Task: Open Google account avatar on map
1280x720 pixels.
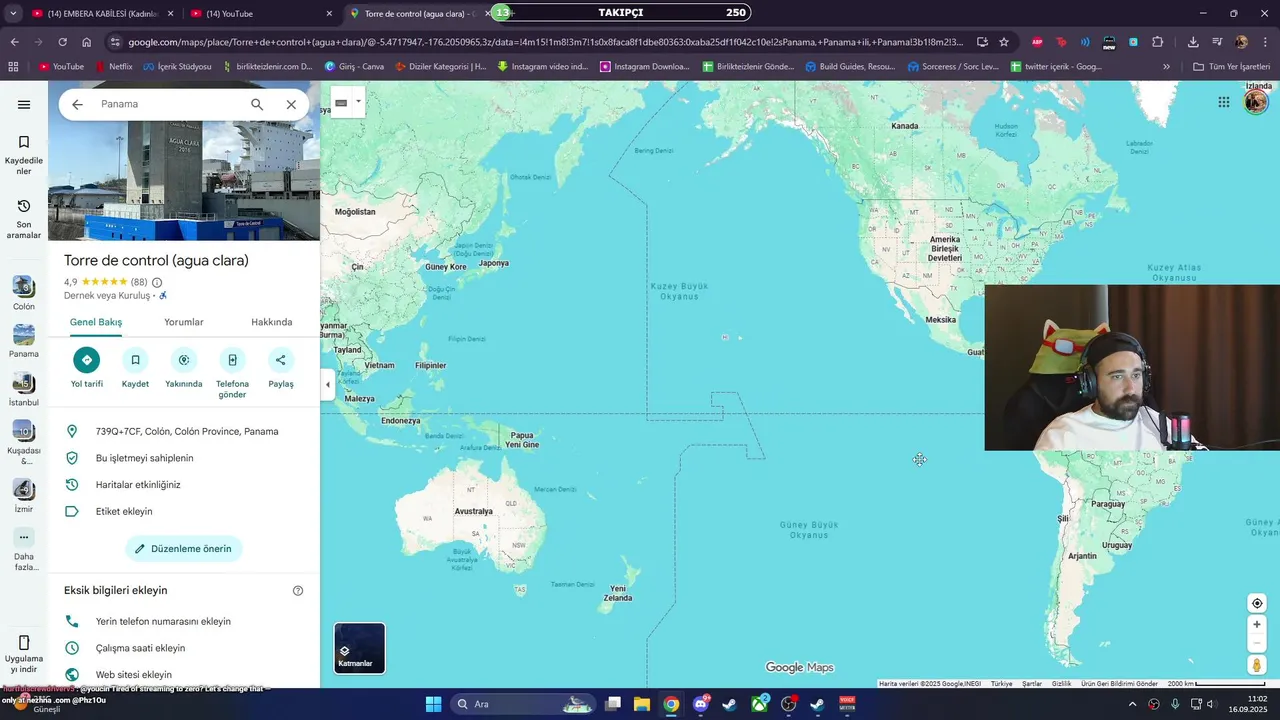Action: point(1256,102)
